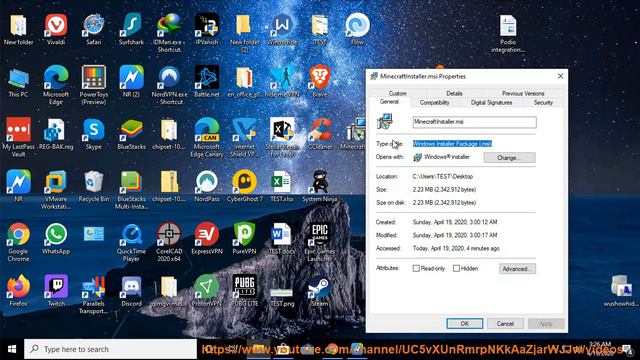Open the Previous Versions tab
This screenshot has height=360, width=640.
[x=523, y=93]
